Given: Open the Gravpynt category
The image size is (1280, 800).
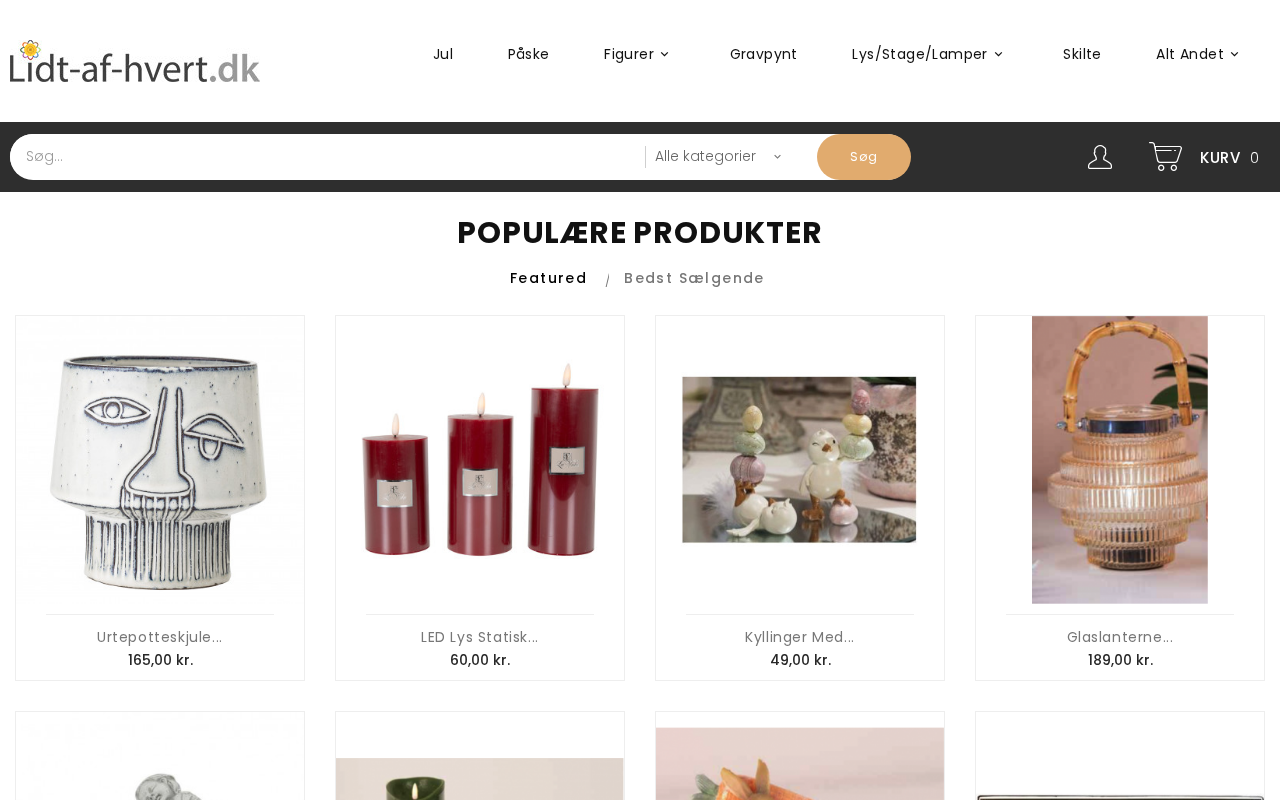Looking at the screenshot, I should tap(763, 54).
